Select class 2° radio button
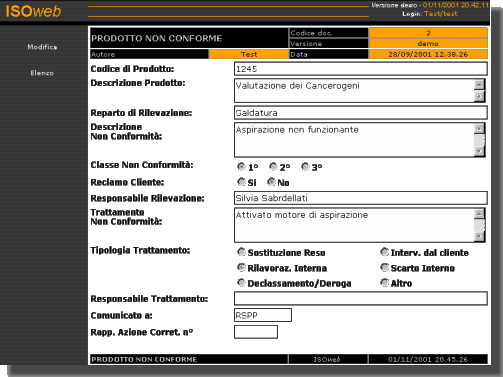The width and height of the screenshot is (503, 377). [273, 166]
